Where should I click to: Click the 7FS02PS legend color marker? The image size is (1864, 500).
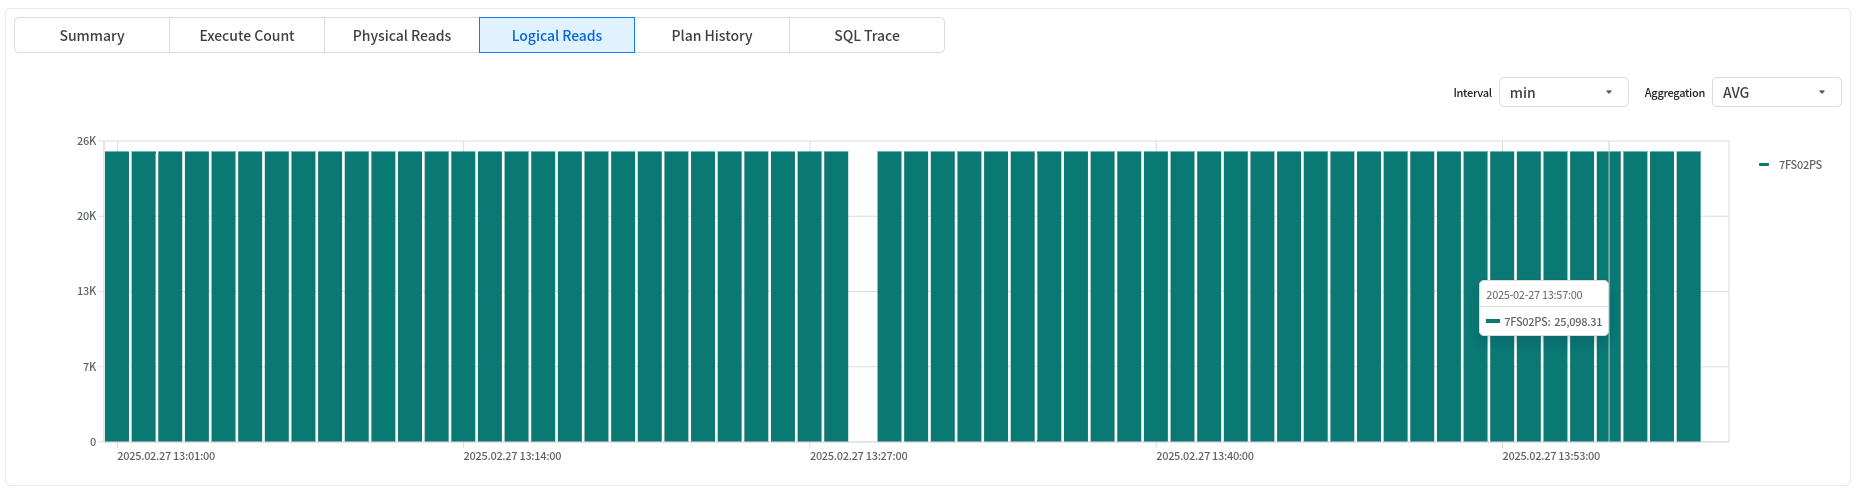(x=1764, y=165)
